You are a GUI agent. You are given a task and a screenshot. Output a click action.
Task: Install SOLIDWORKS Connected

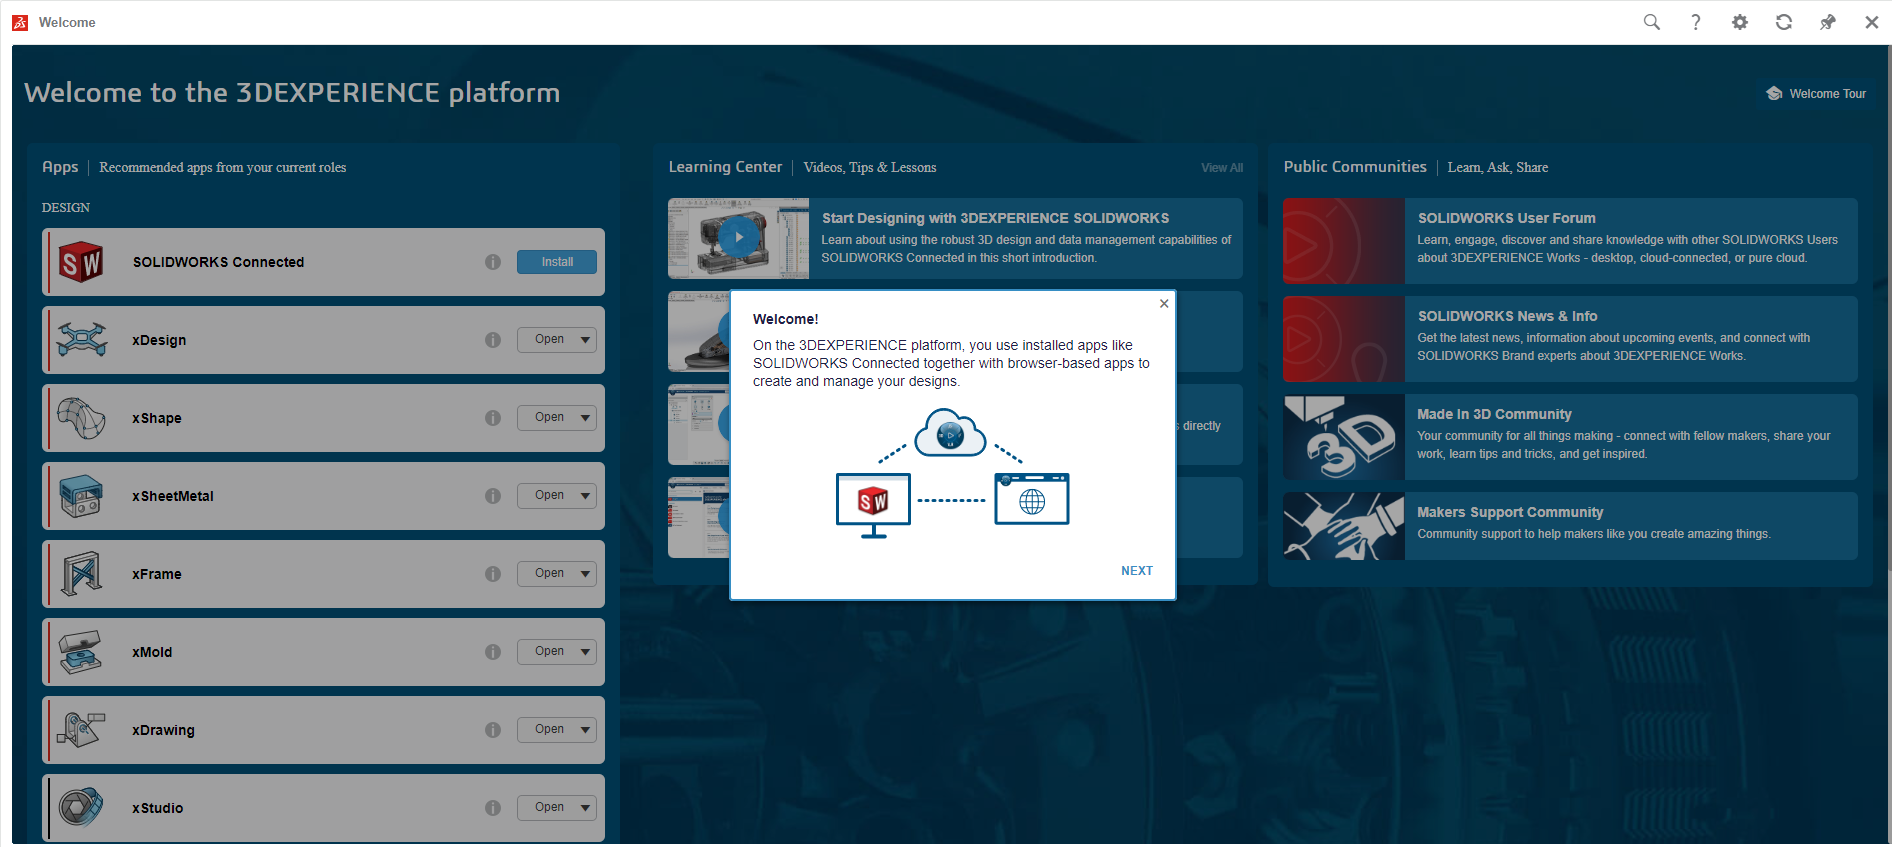click(x=557, y=262)
